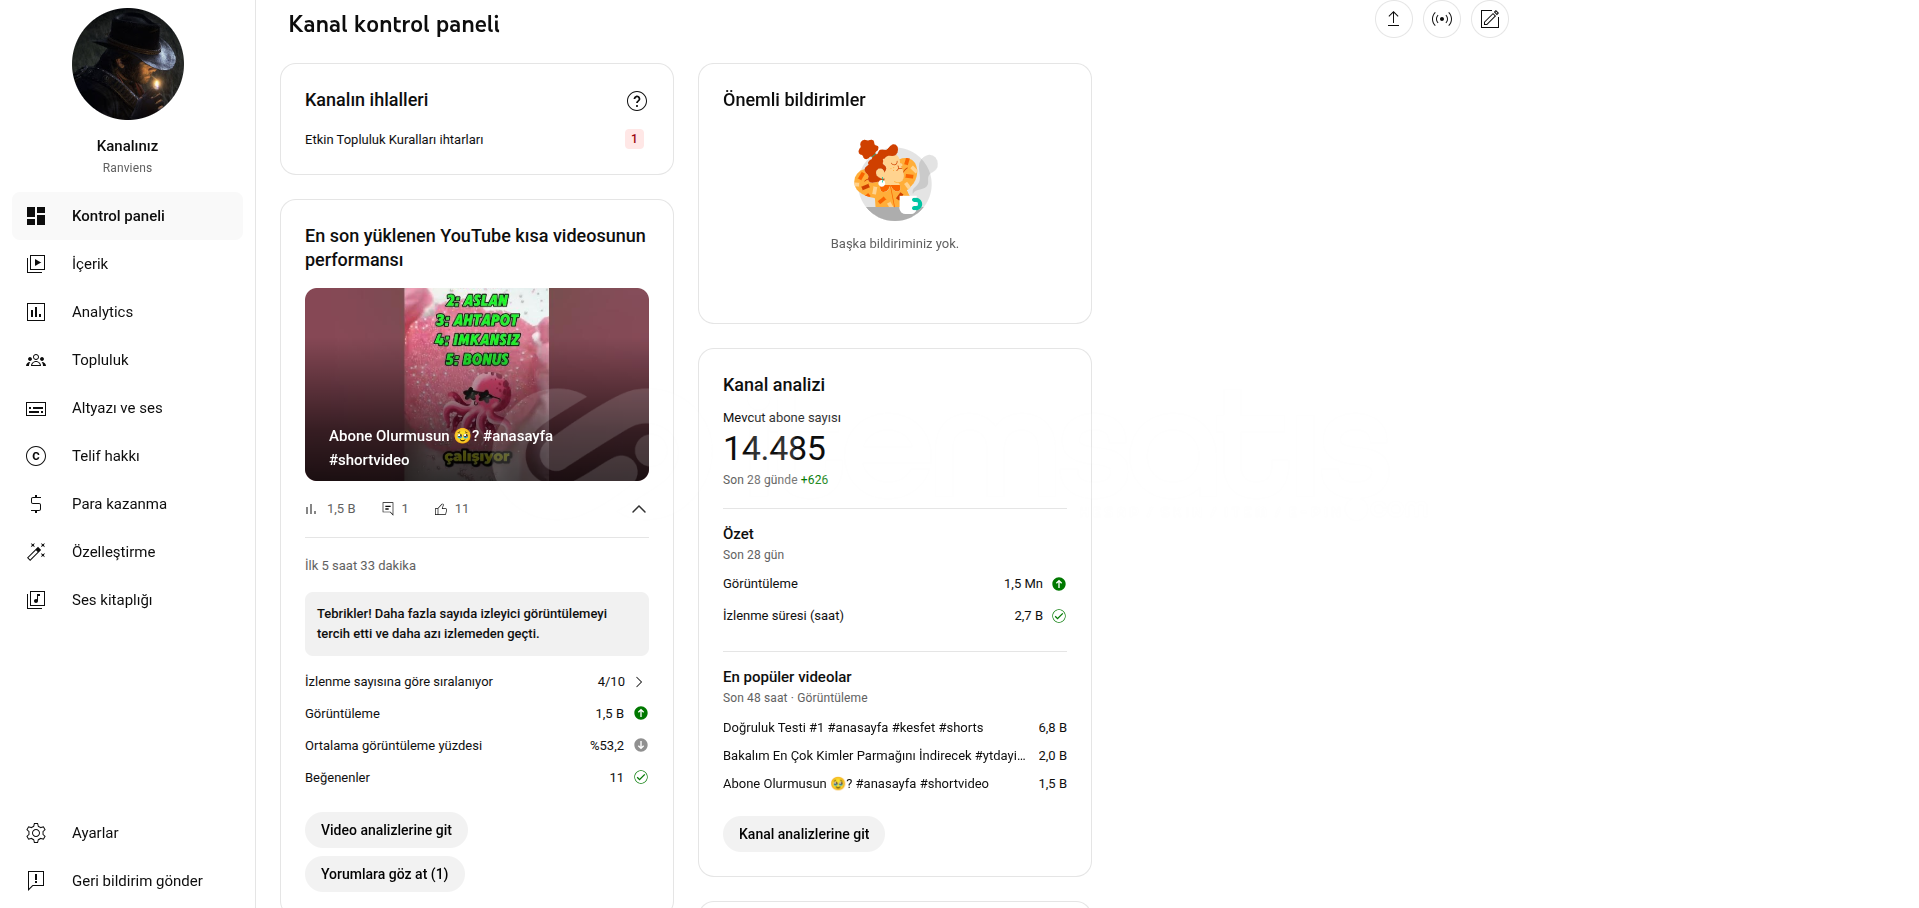Screen dimensions: 1919x908
Task: Click the likes thumbs-up icon under the short
Action: point(441,509)
